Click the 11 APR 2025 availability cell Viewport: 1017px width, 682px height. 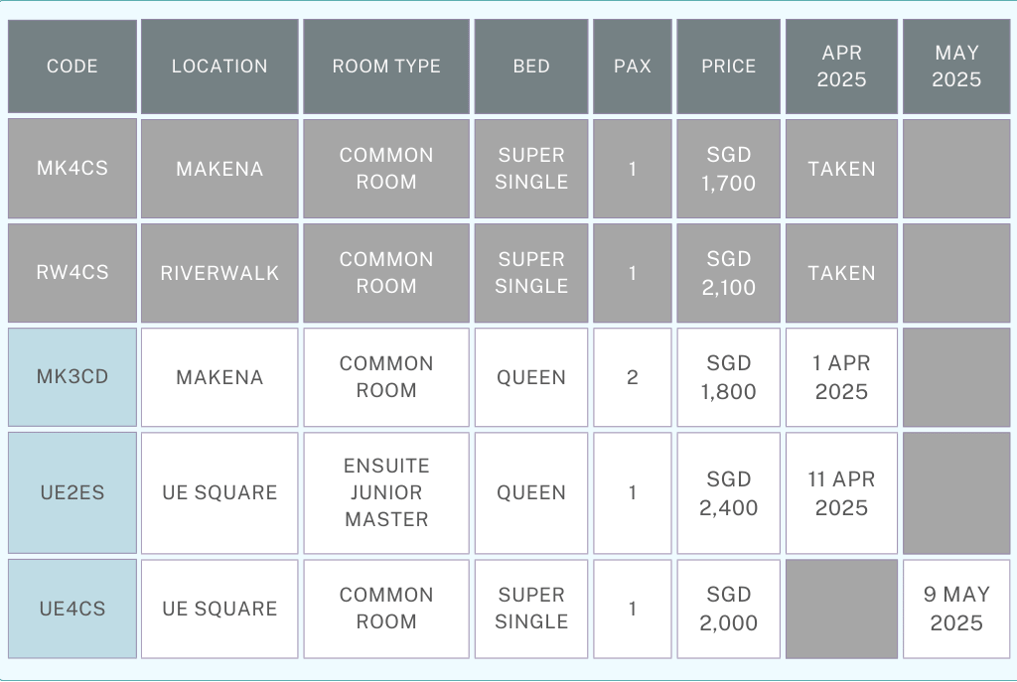point(841,493)
